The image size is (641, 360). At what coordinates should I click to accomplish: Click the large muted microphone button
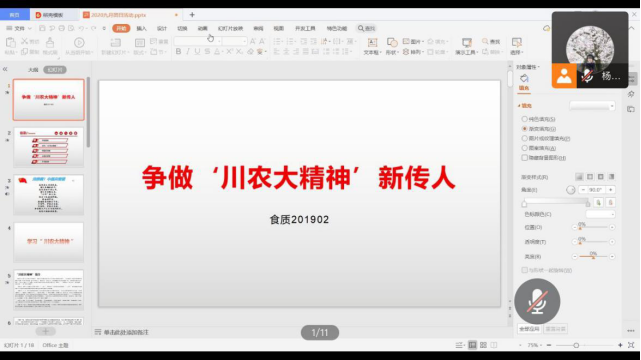pyautogui.click(x=537, y=302)
